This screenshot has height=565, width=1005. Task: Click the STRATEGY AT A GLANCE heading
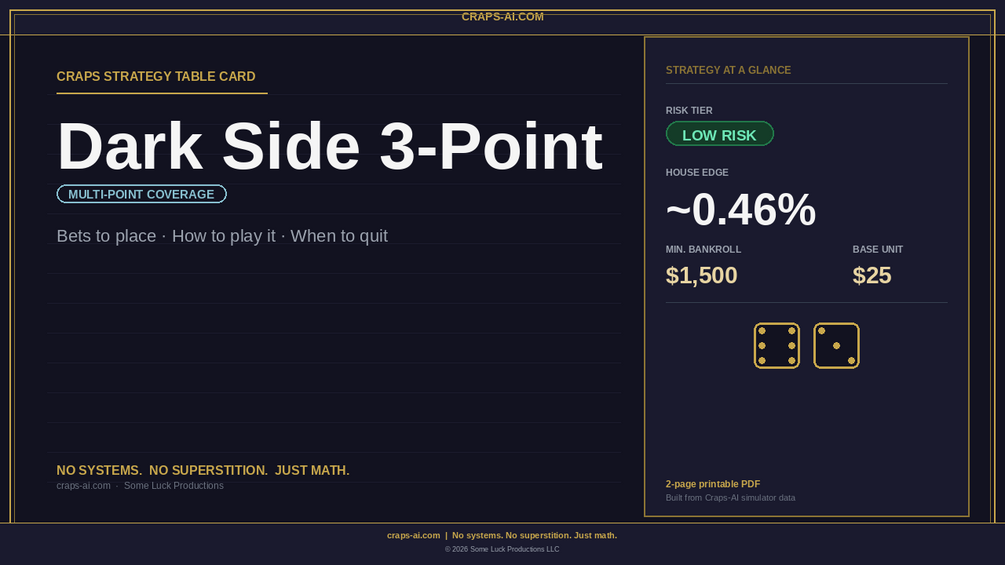coord(728,70)
